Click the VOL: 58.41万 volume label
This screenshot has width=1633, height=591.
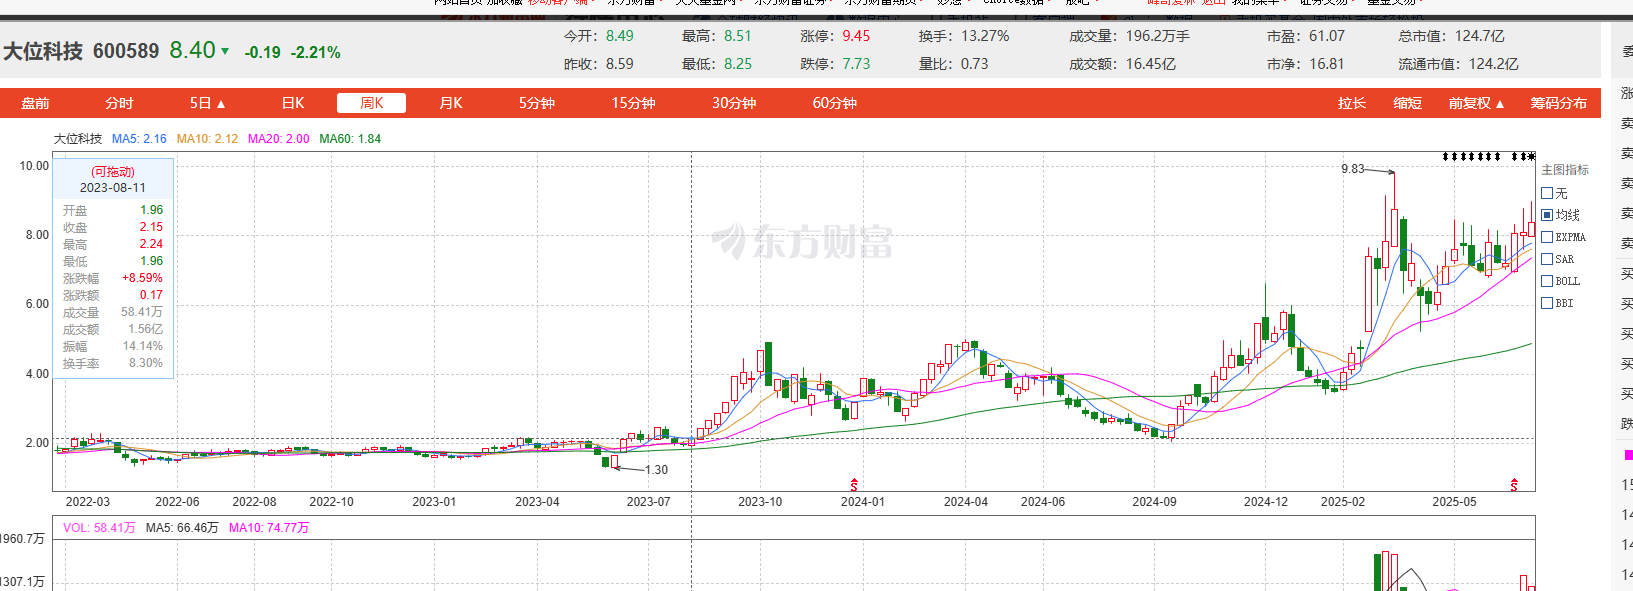coord(99,528)
